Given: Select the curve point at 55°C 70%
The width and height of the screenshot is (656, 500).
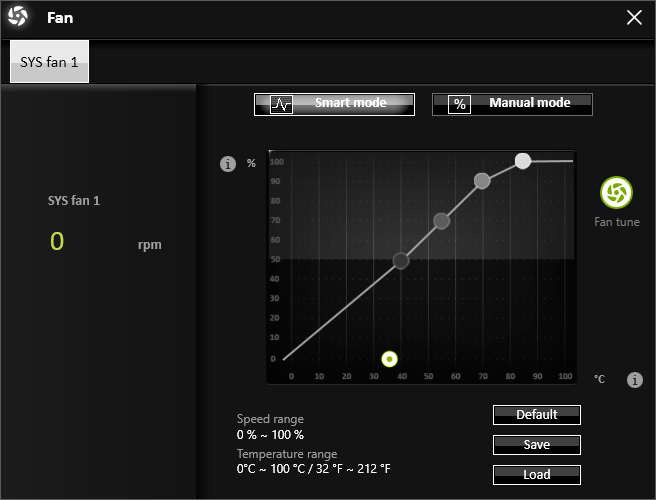Looking at the screenshot, I should (x=441, y=221).
